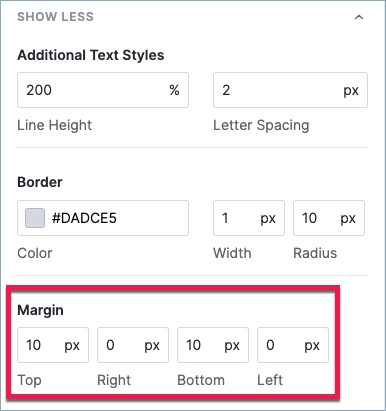Click the Margin Top field

[53, 345]
